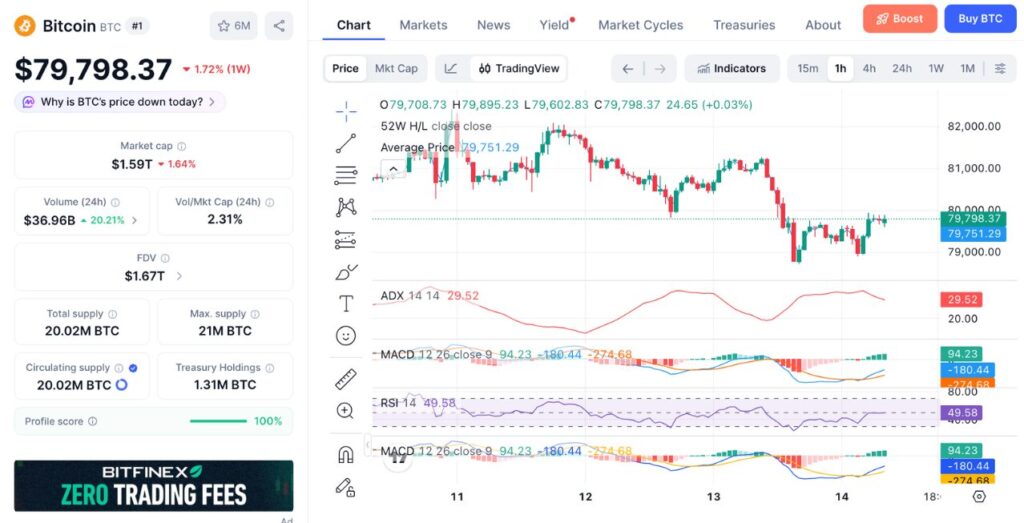Open the Bitfinex Zero Trading Fees ad
This screenshot has width=1024, height=523.
[x=153, y=486]
